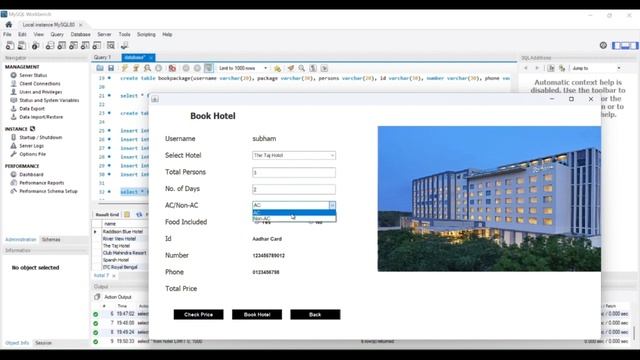Screen dimensions: 640x360
Task: Click the stop query execution icon
Action: tap(159, 68)
